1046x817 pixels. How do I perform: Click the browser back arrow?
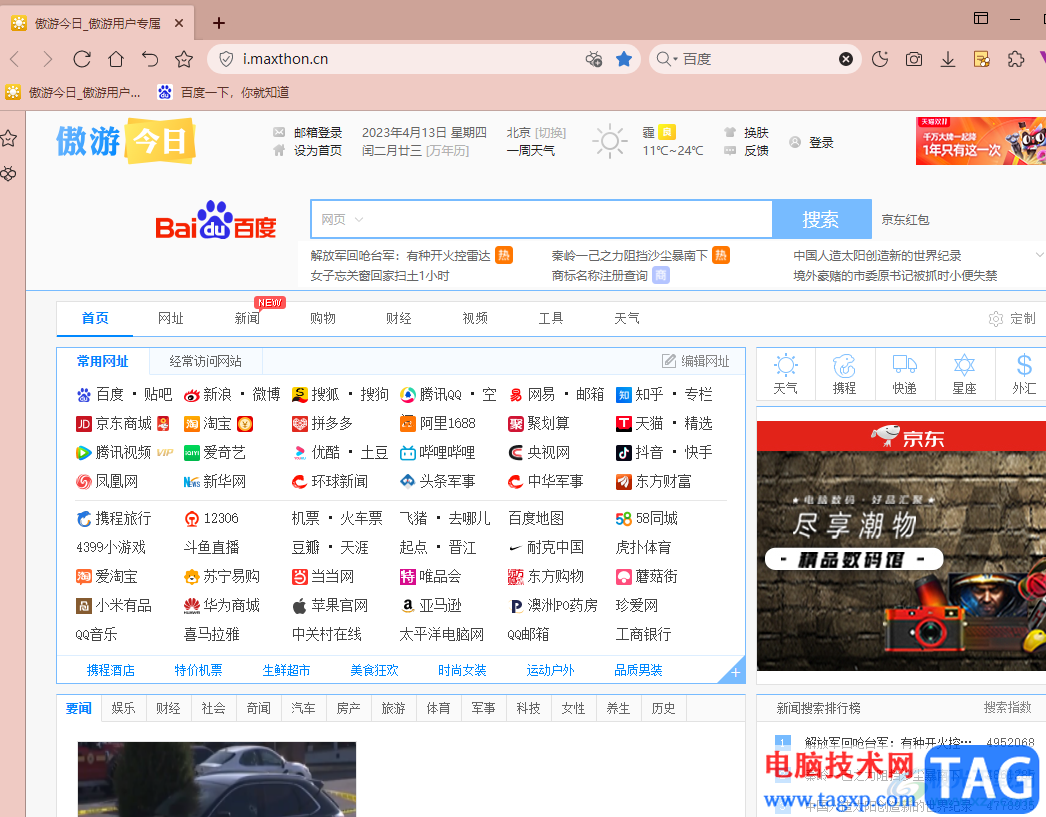point(15,59)
